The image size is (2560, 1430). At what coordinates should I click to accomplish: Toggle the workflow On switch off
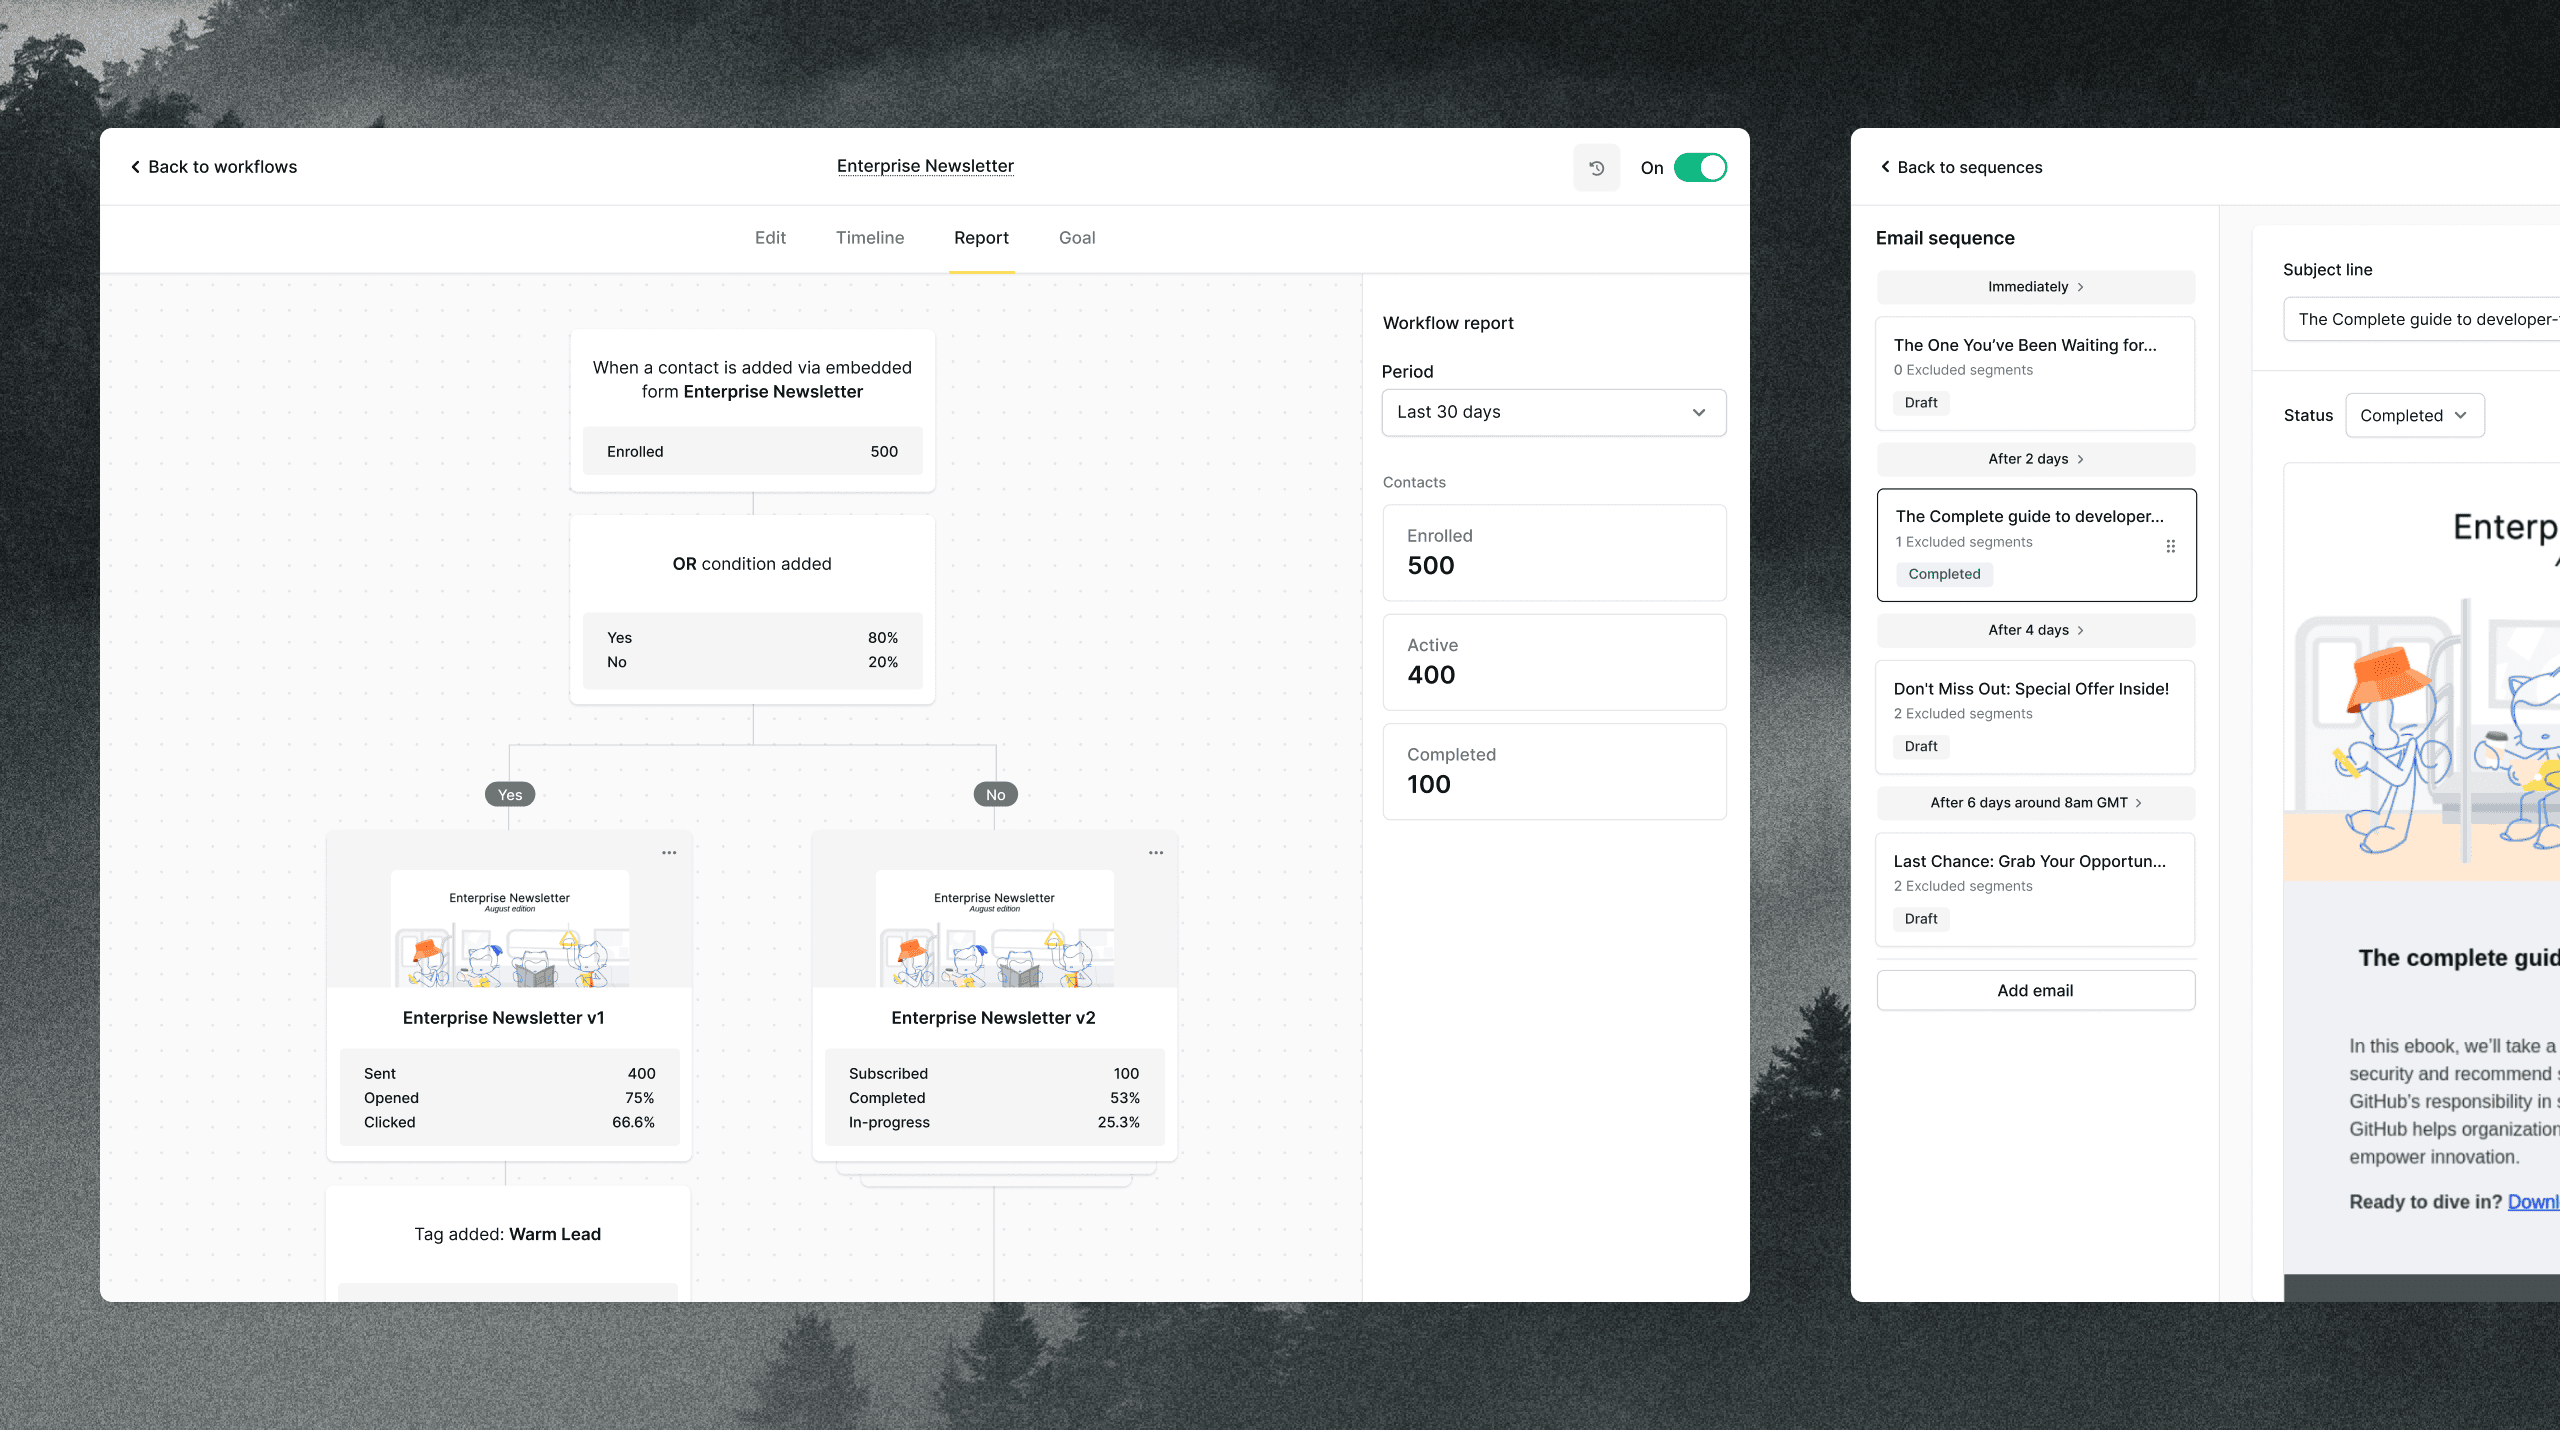[1700, 168]
